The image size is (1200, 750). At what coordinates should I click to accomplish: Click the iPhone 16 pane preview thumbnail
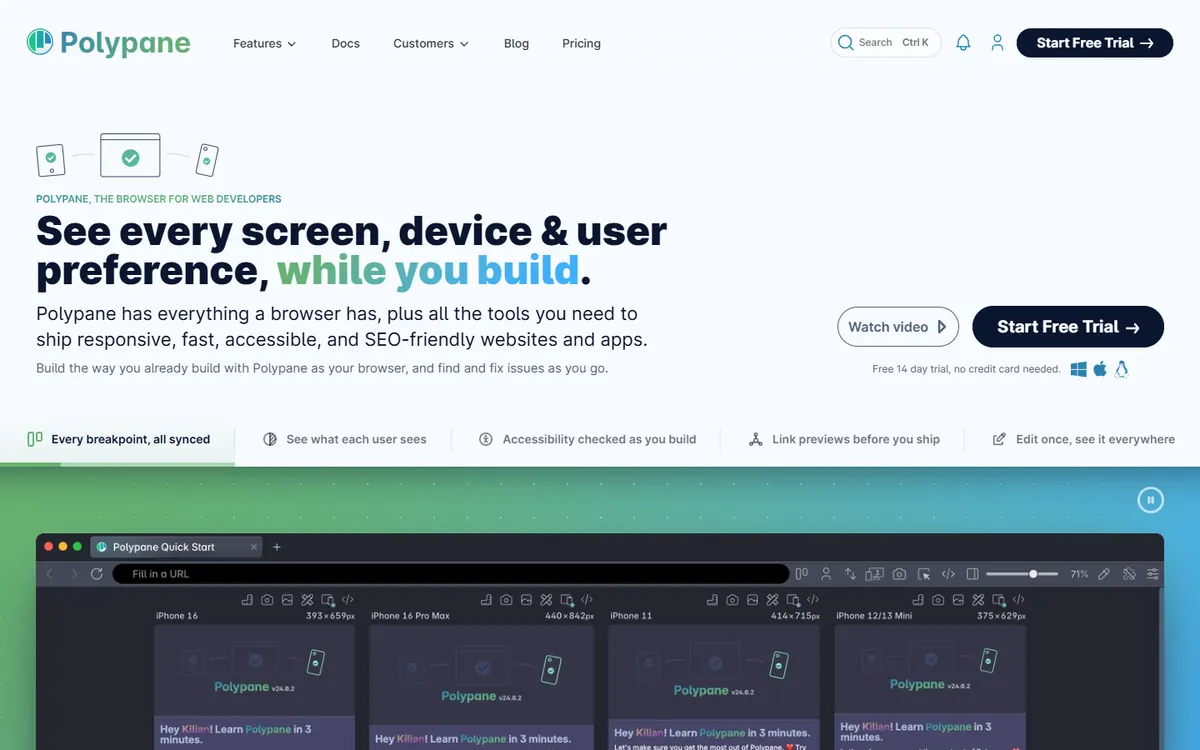[255, 687]
